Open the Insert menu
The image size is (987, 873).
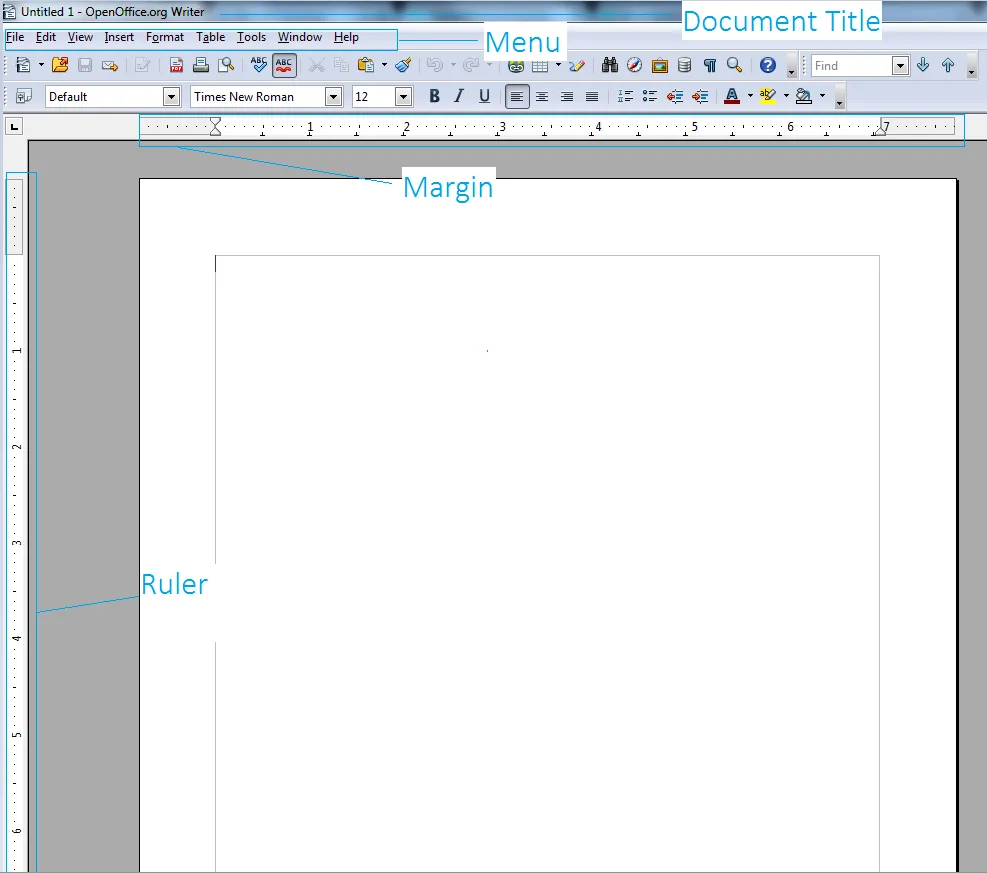click(x=119, y=37)
